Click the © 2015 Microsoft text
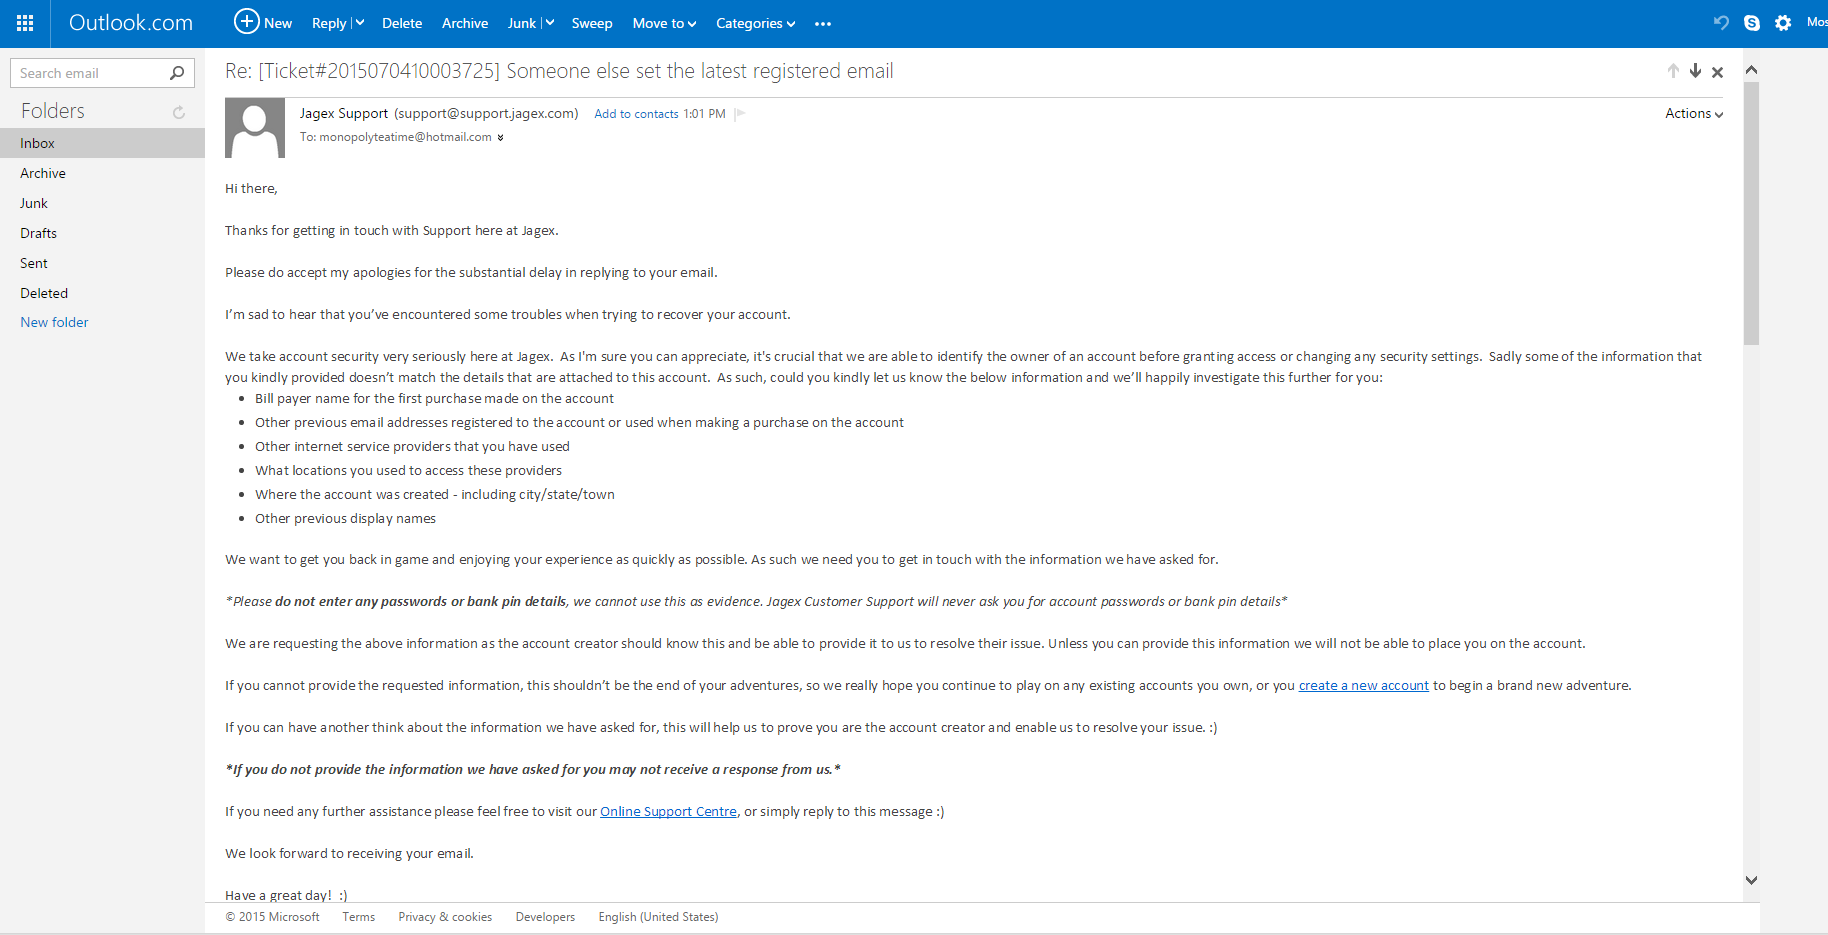Screen dimensions: 1828x935 (273, 917)
